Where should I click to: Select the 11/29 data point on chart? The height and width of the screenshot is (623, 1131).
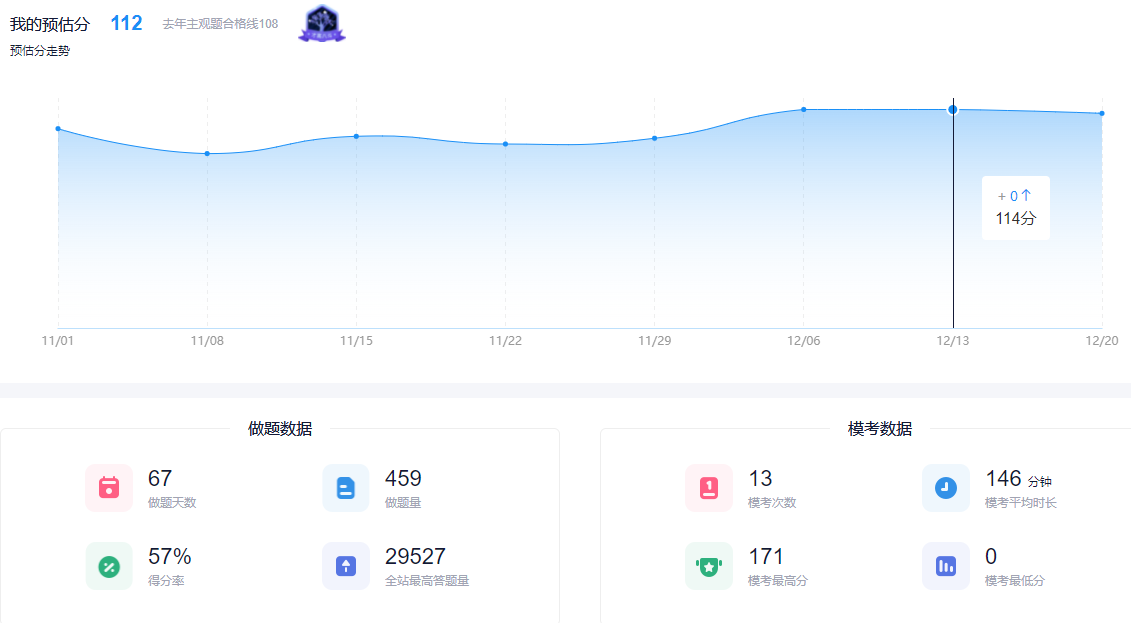pyautogui.click(x=655, y=138)
